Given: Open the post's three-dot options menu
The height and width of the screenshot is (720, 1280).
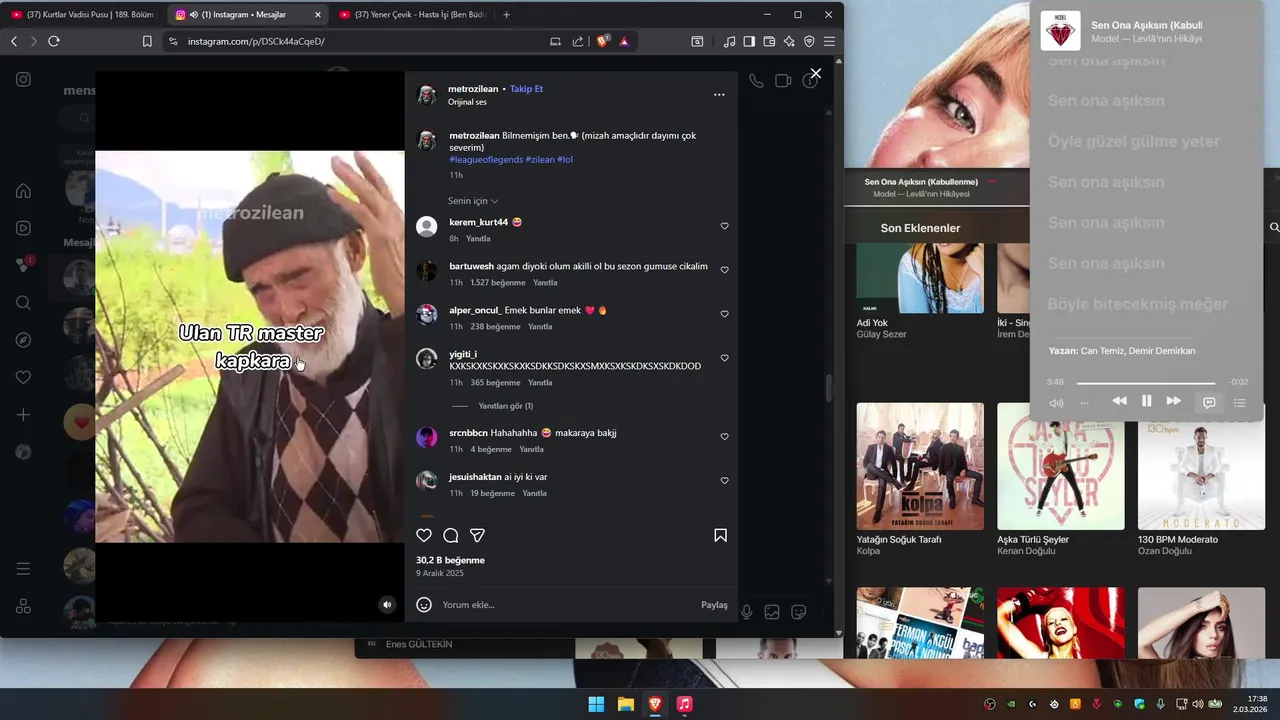Looking at the screenshot, I should (719, 95).
